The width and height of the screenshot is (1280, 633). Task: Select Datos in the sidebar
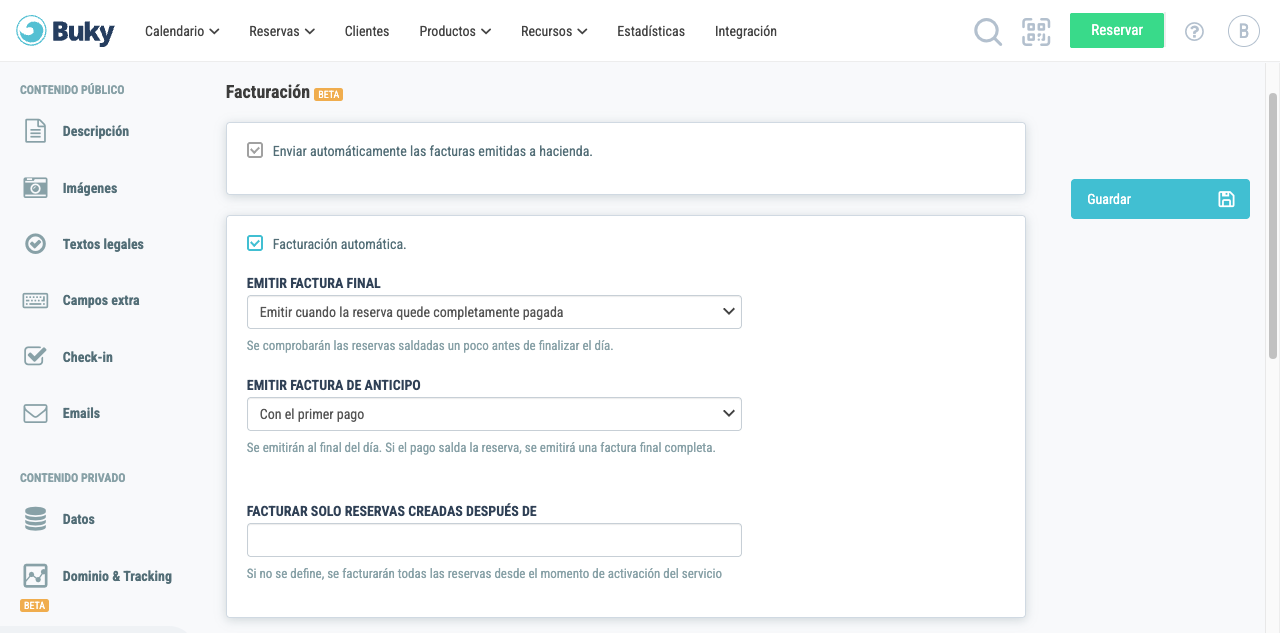79,519
